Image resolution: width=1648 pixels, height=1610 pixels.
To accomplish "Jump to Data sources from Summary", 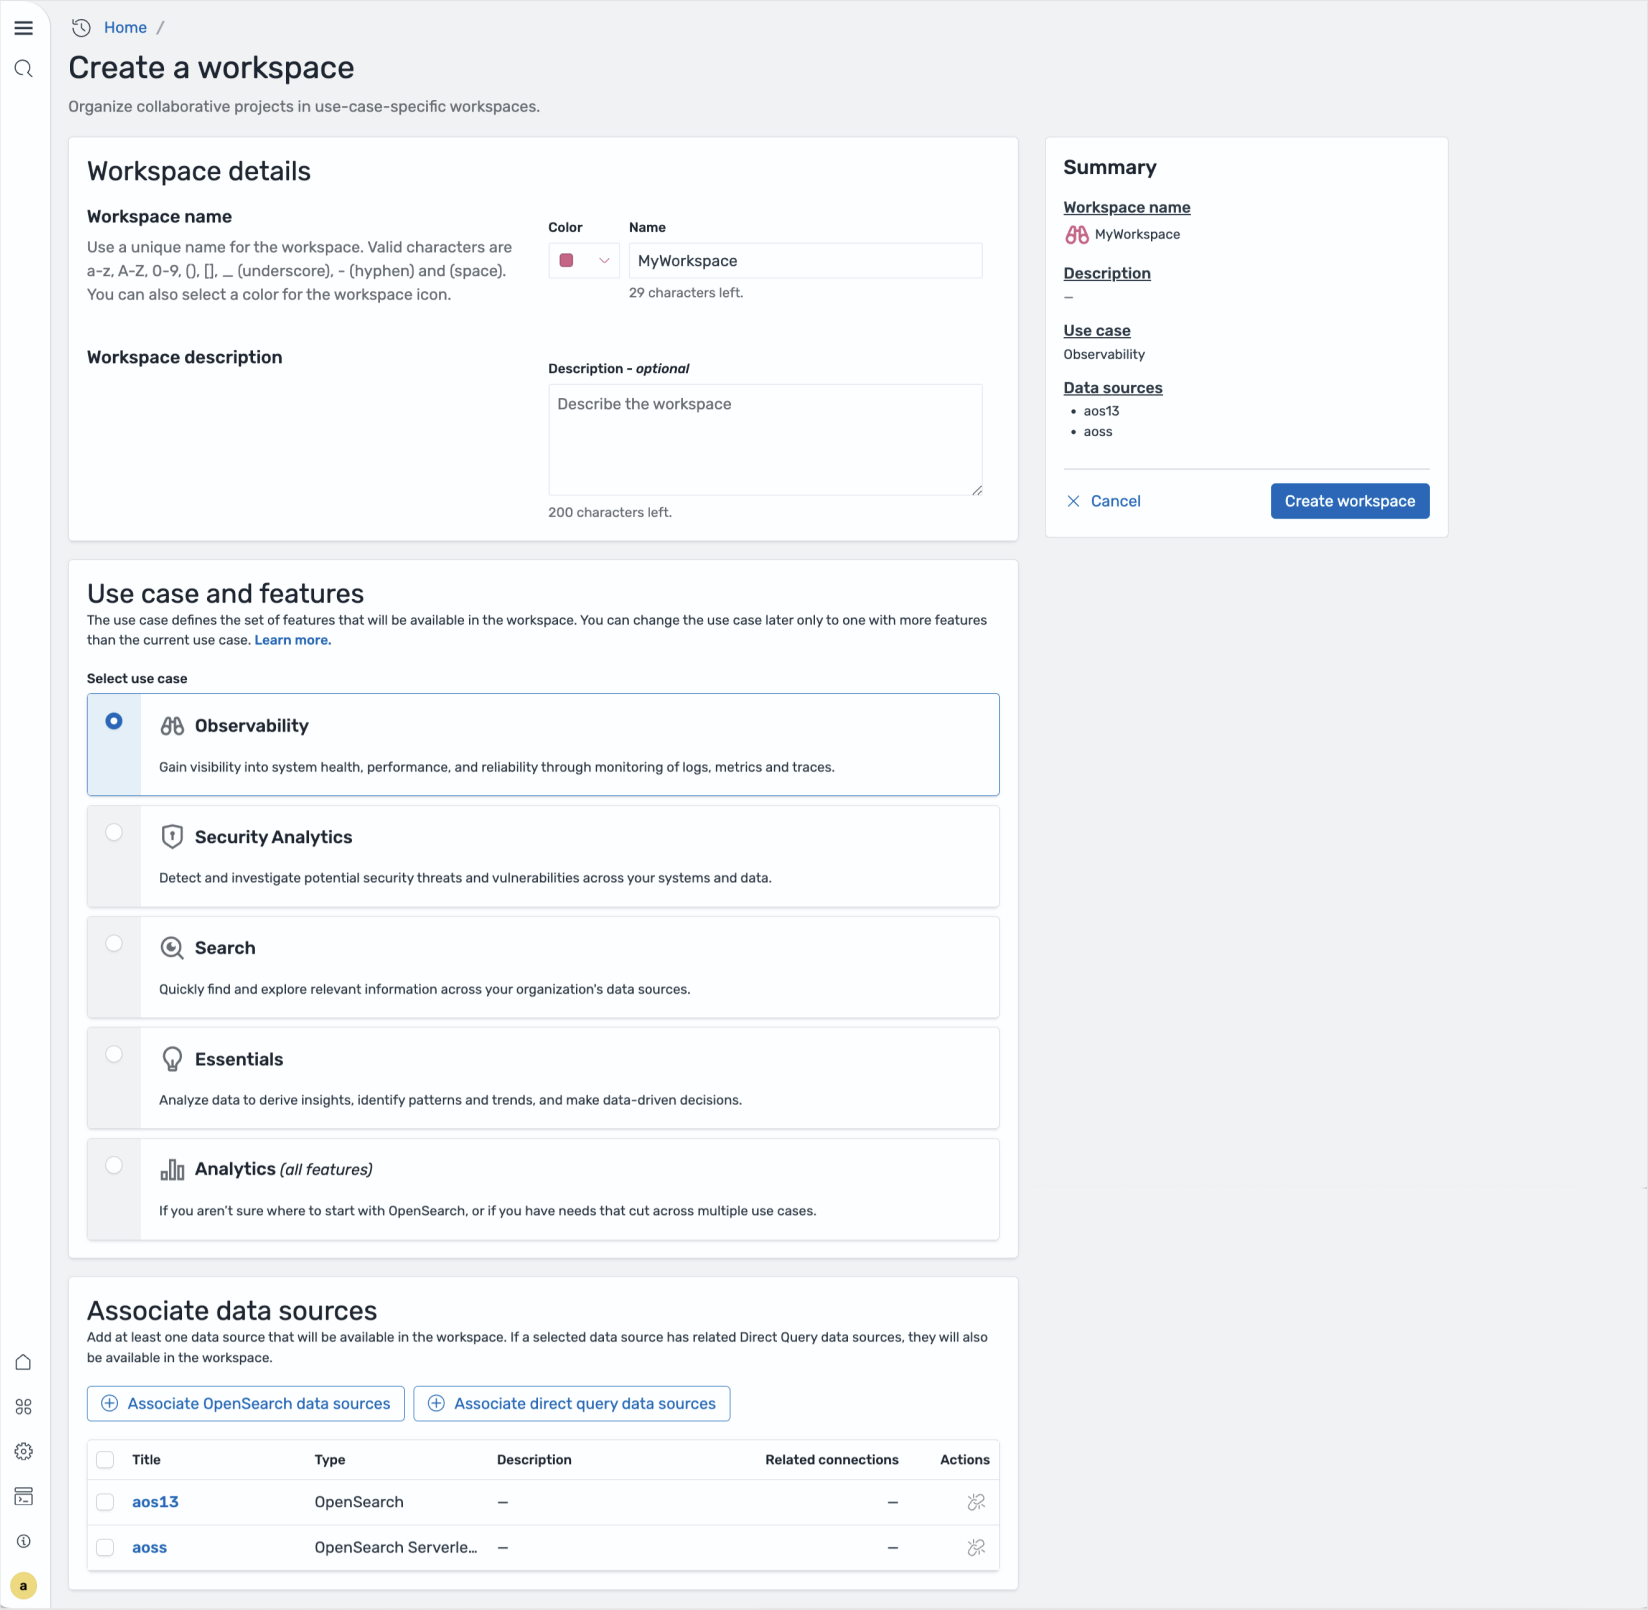I will point(1113,388).
